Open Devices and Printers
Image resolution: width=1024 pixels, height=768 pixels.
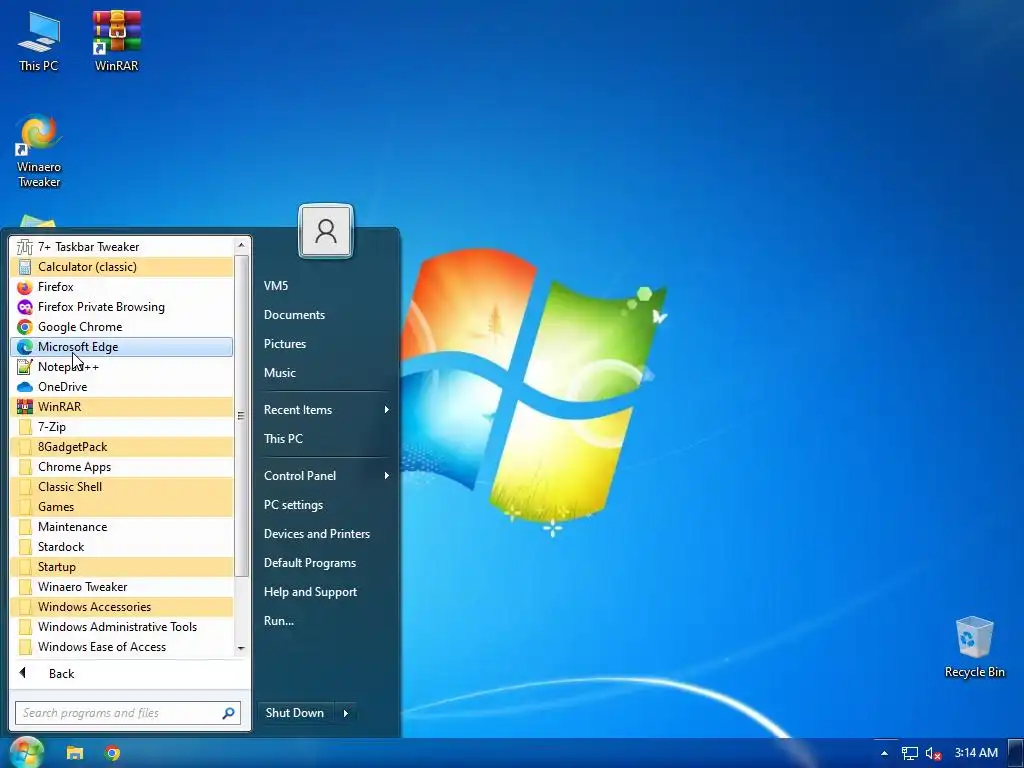tap(325, 534)
